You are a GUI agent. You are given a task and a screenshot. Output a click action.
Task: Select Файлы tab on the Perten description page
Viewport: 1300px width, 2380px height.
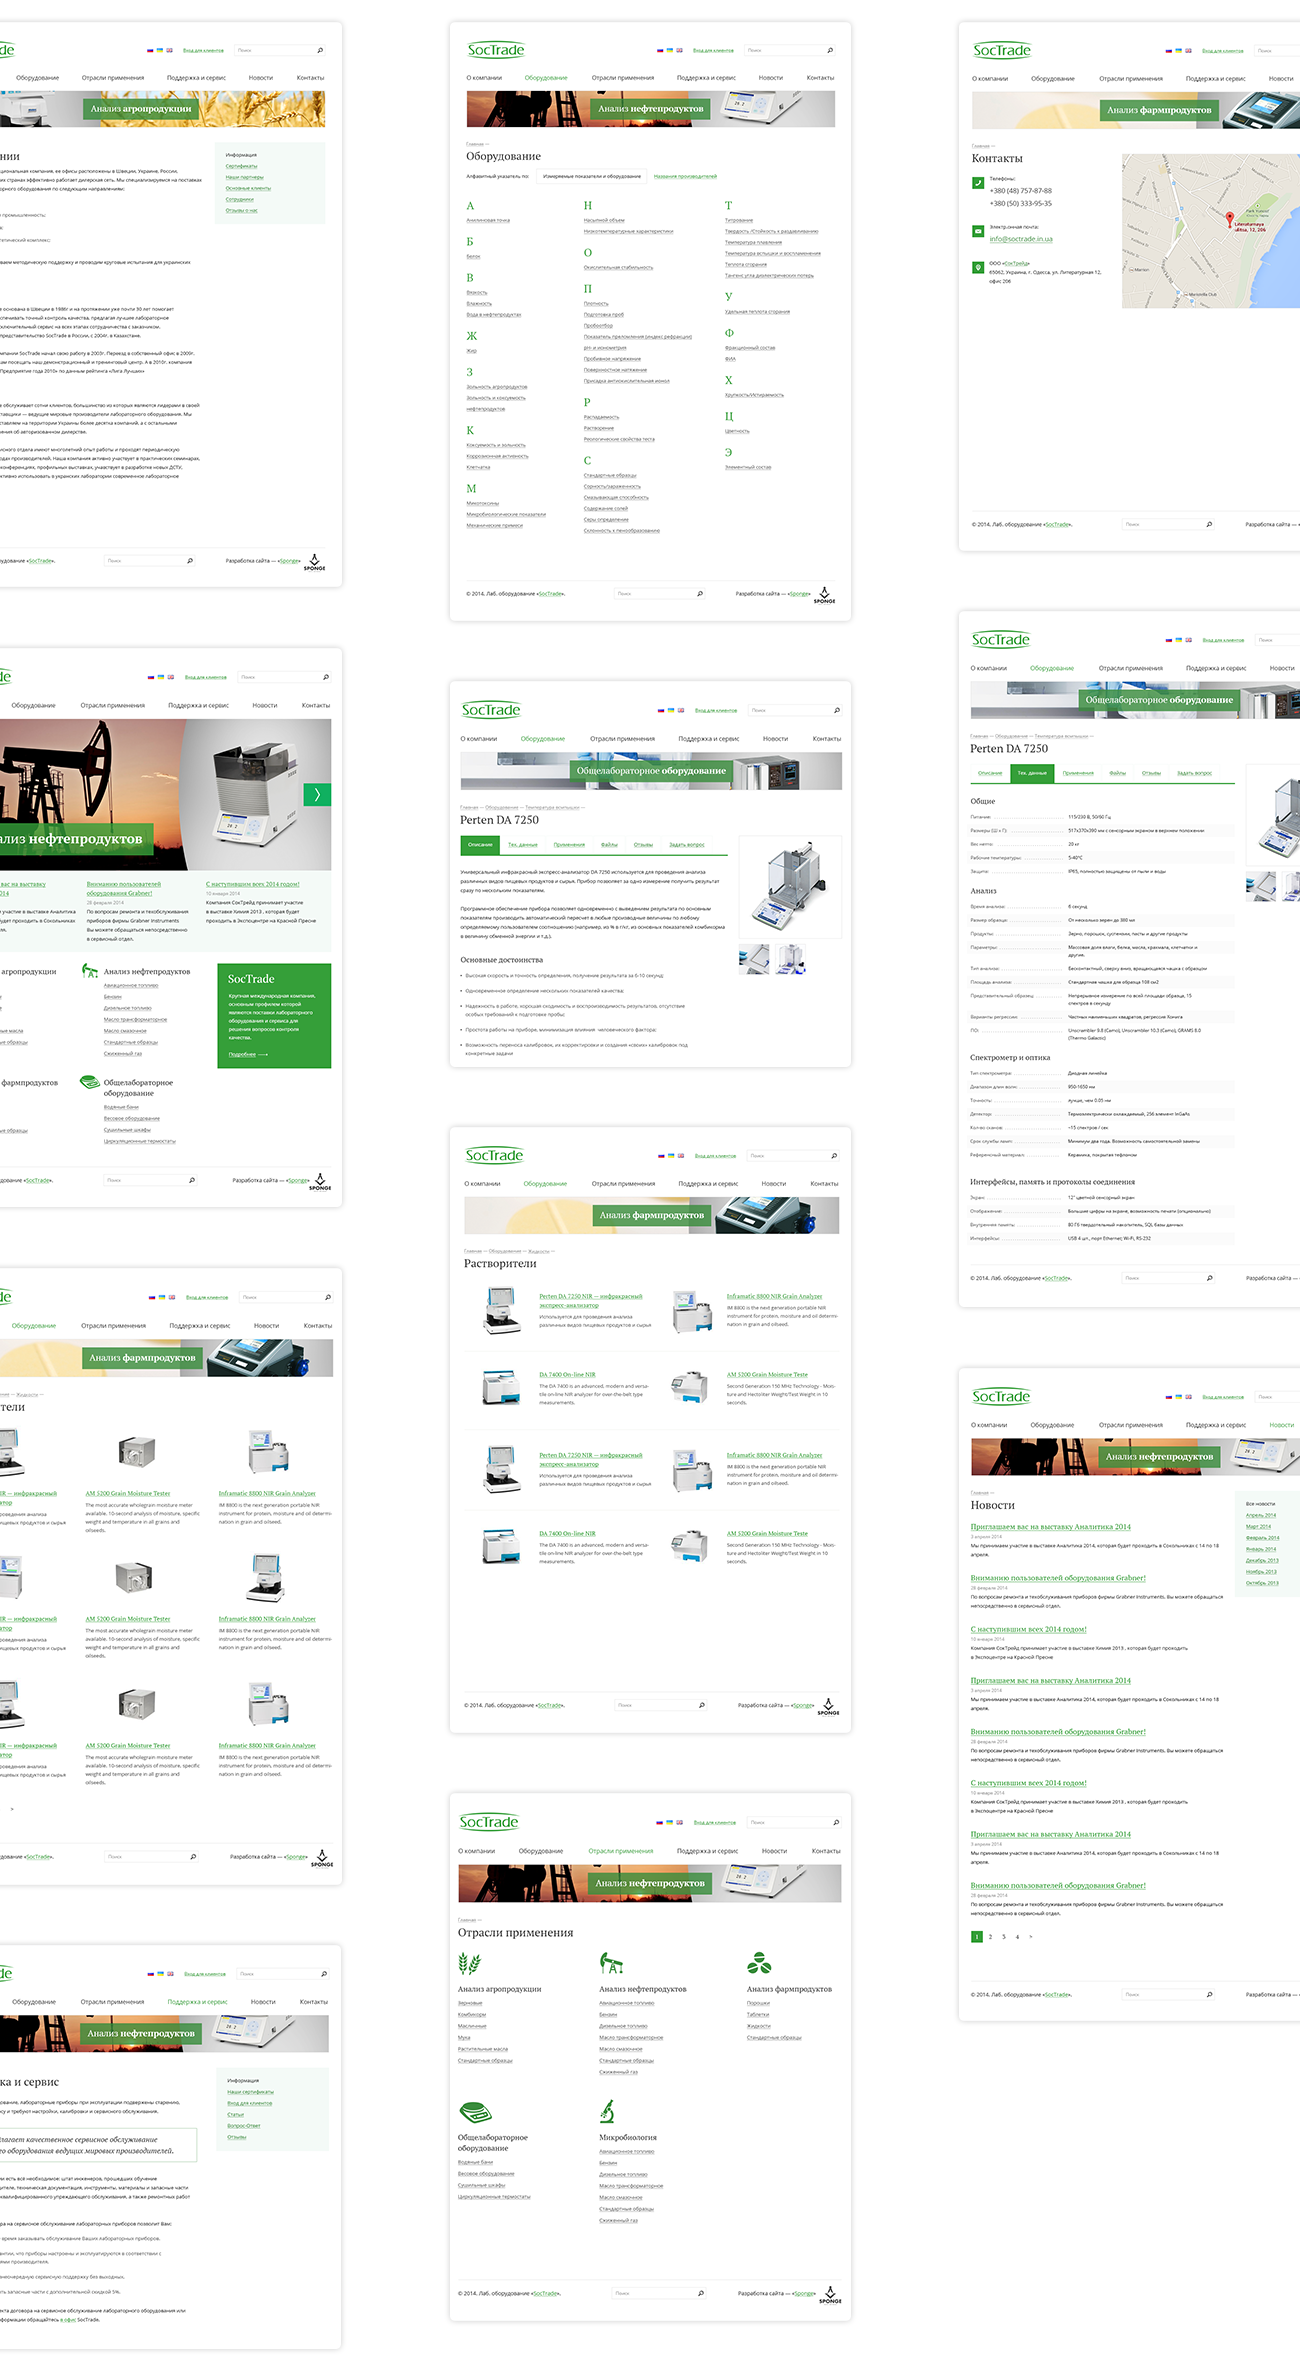[x=609, y=845]
